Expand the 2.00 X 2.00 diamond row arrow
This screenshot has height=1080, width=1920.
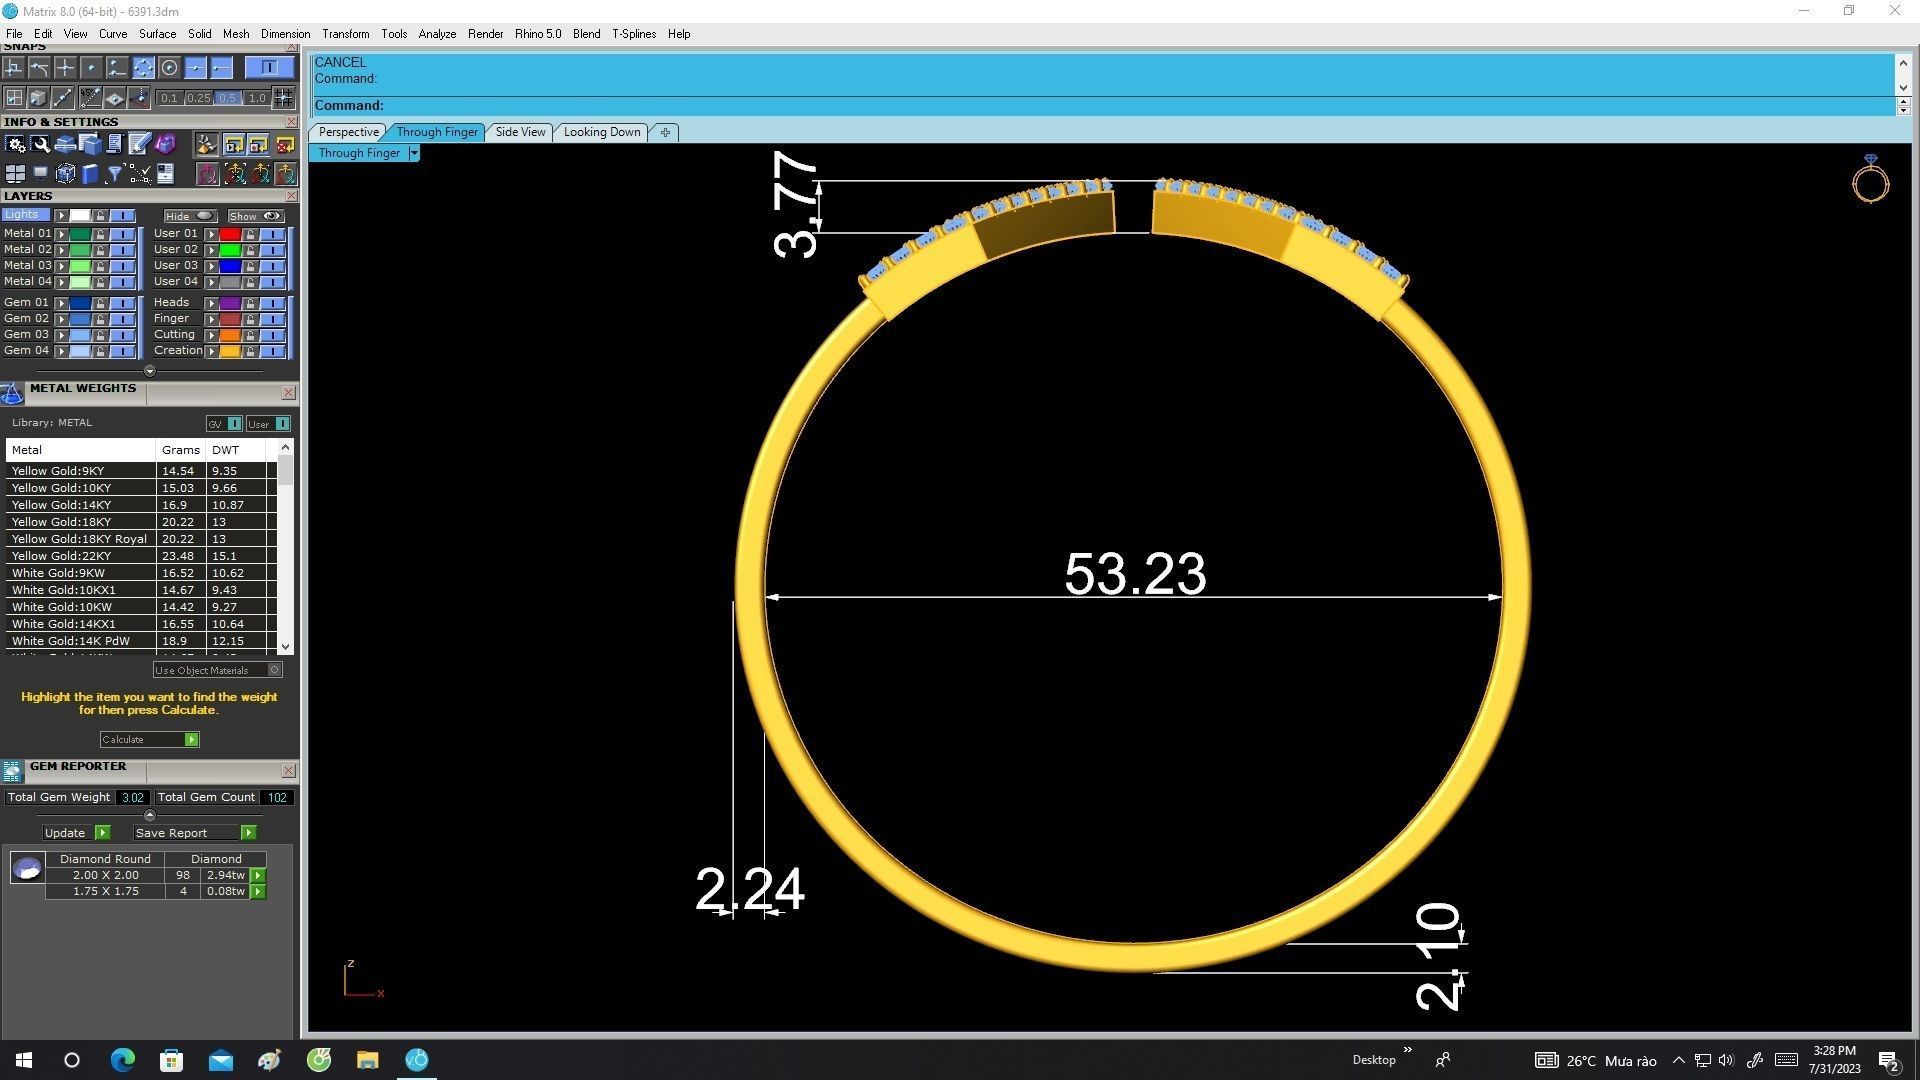258,876
